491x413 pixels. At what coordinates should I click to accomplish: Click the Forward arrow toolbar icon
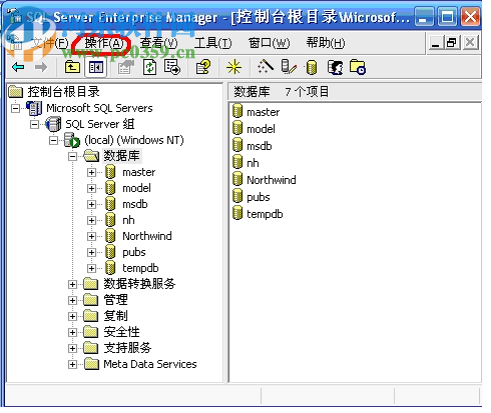pos(41,68)
